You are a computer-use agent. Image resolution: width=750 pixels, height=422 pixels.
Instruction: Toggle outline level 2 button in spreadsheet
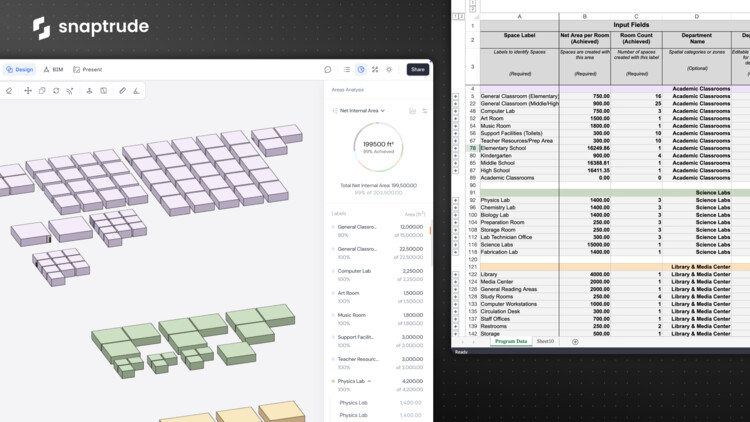462,16
